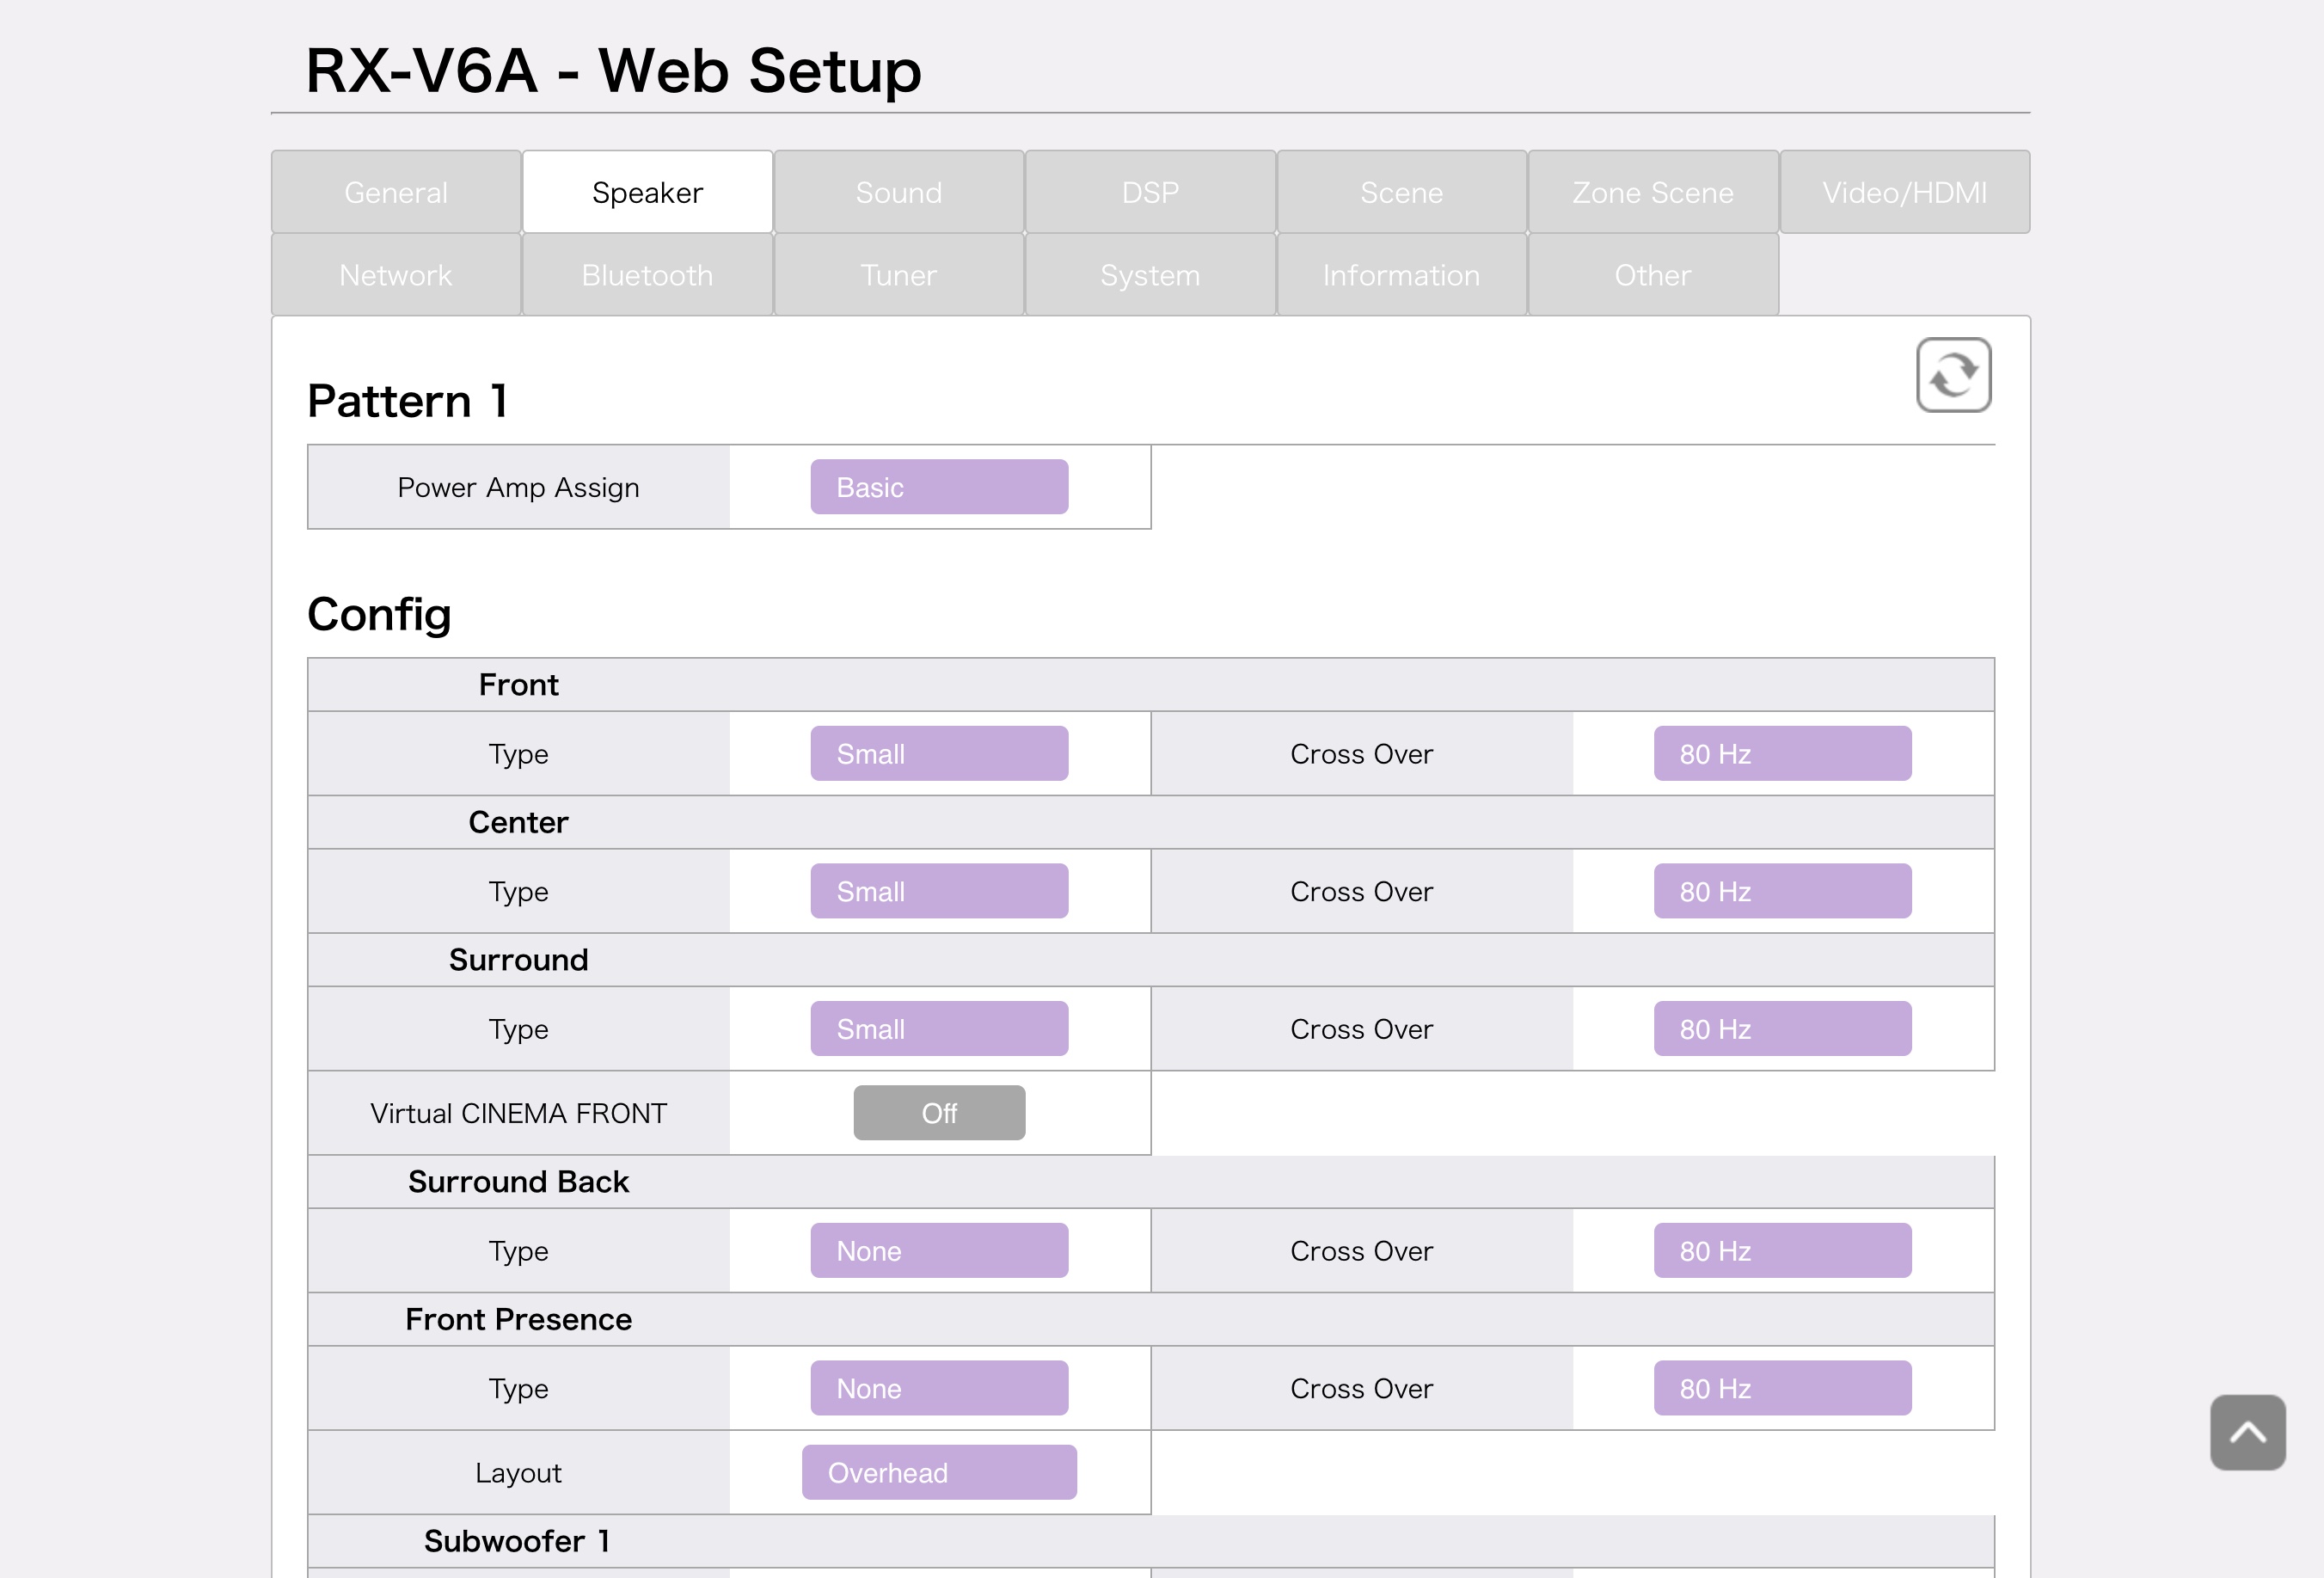Click the Pattern 1 heading

pyautogui.click(x=408, y=401)
